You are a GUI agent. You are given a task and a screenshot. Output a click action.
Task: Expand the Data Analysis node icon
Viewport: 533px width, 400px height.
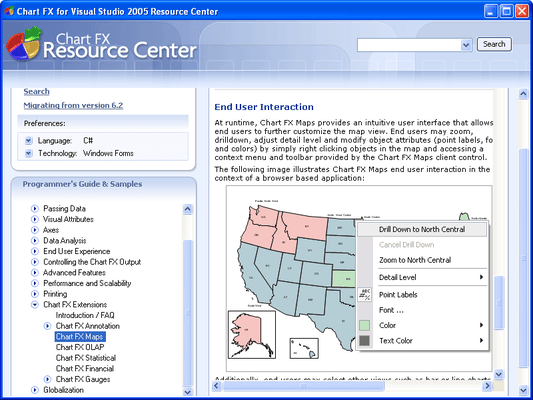coord(35,241)
